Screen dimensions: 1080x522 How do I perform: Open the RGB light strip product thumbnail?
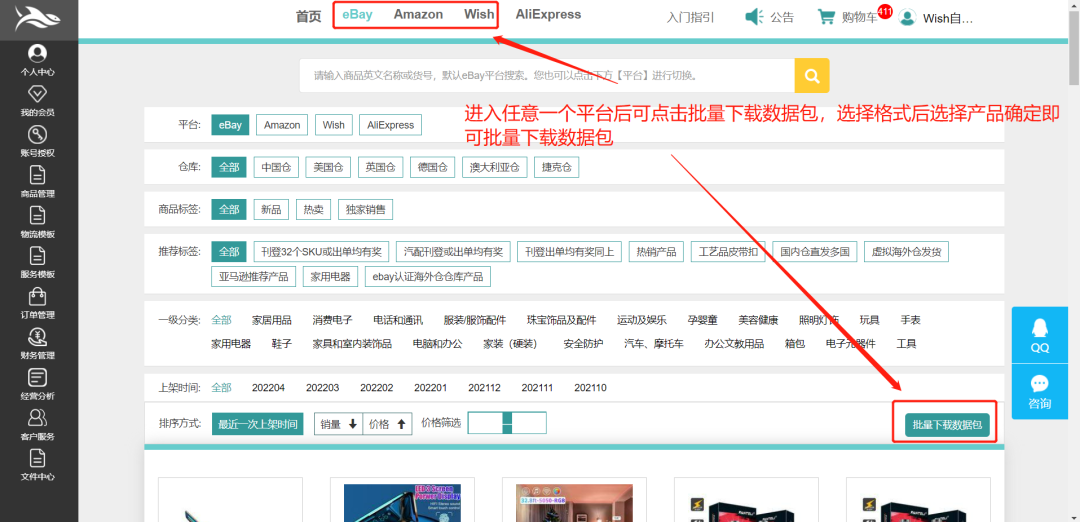(x=574, y=503)
